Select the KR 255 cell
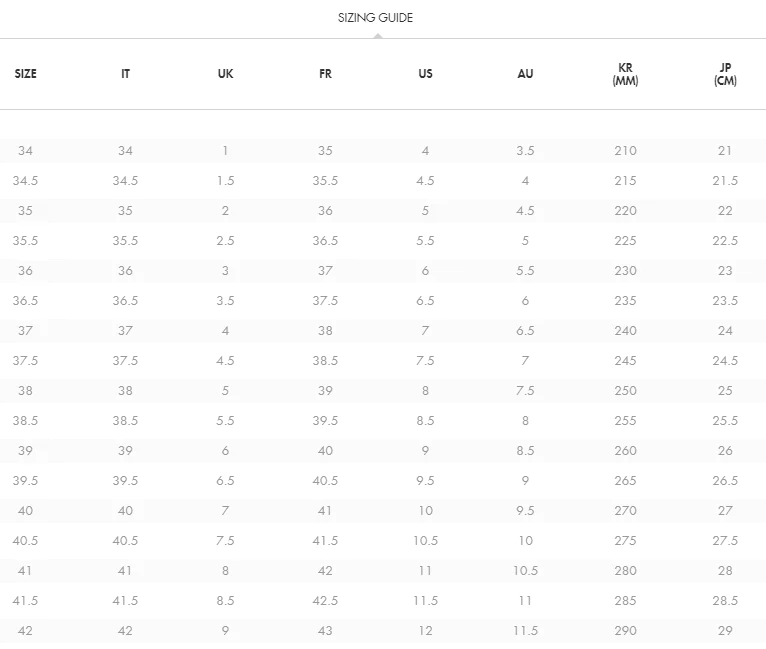The height and width of the screenshot is (649, 766). 625,420
